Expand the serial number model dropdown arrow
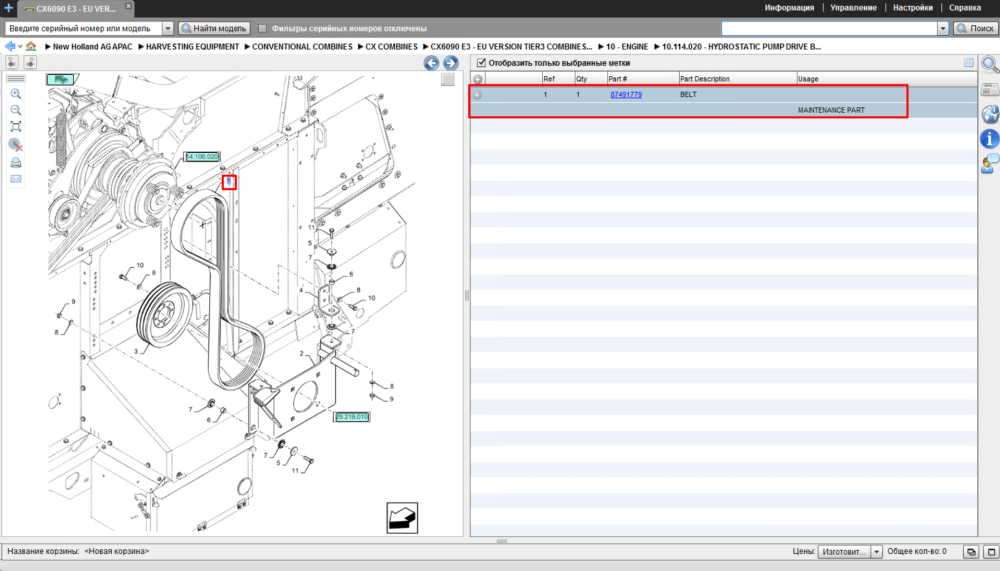1000x571 pixels. [168, 28]
